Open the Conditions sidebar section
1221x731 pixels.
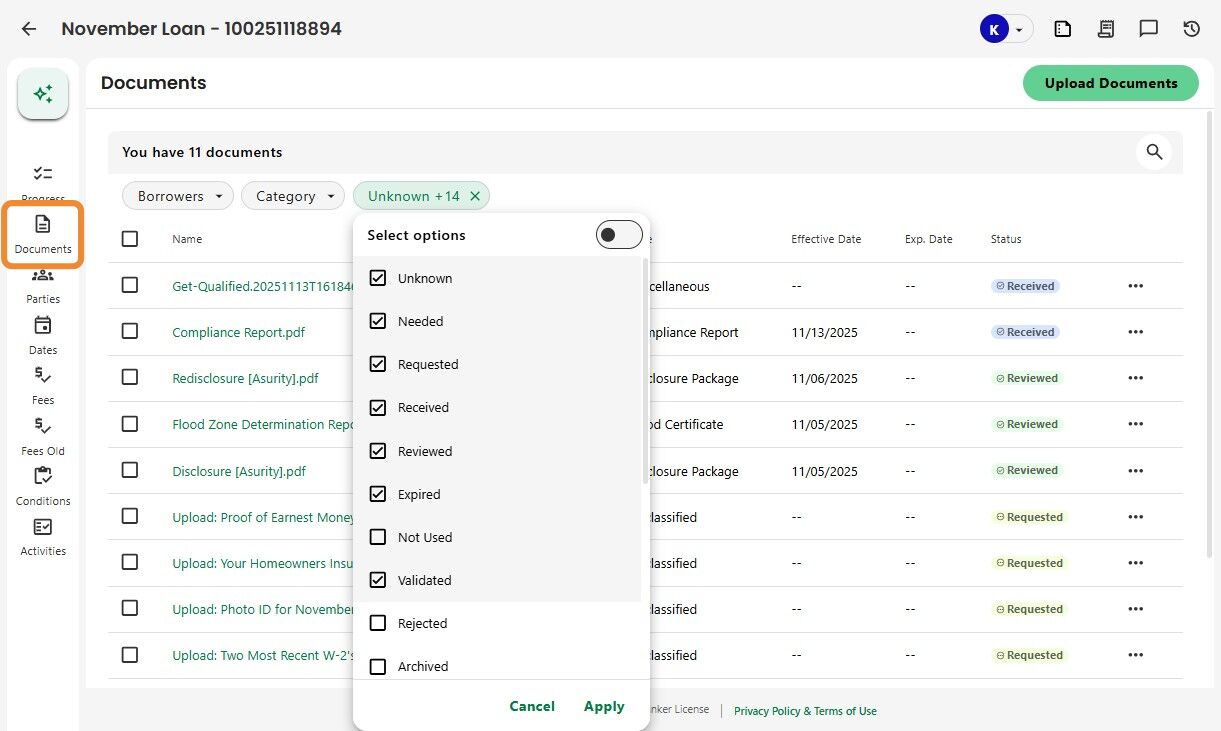[43, 486]
